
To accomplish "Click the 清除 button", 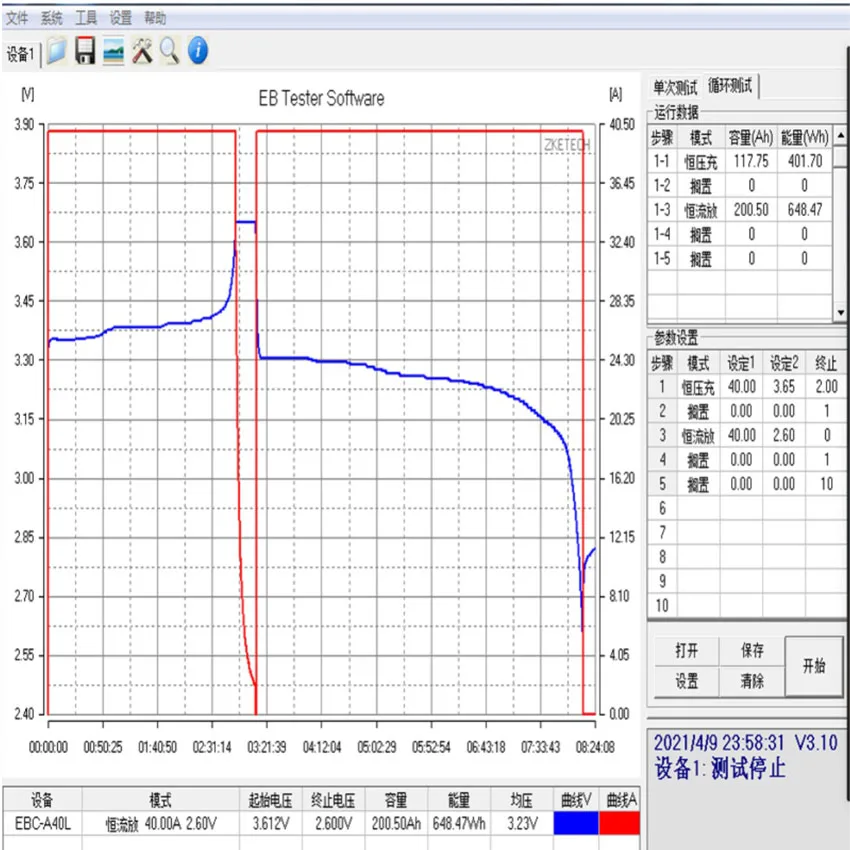I will tap(752, 681).
